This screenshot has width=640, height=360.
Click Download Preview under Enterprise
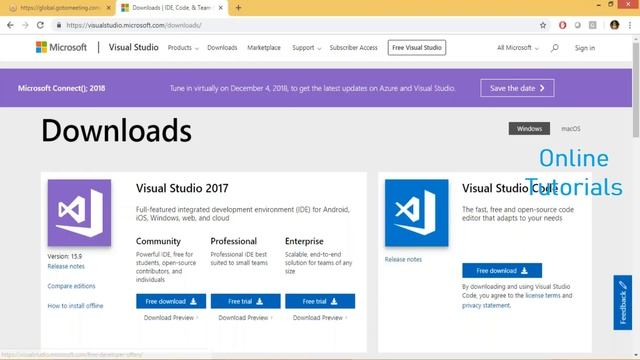click(x=320, y=318)
